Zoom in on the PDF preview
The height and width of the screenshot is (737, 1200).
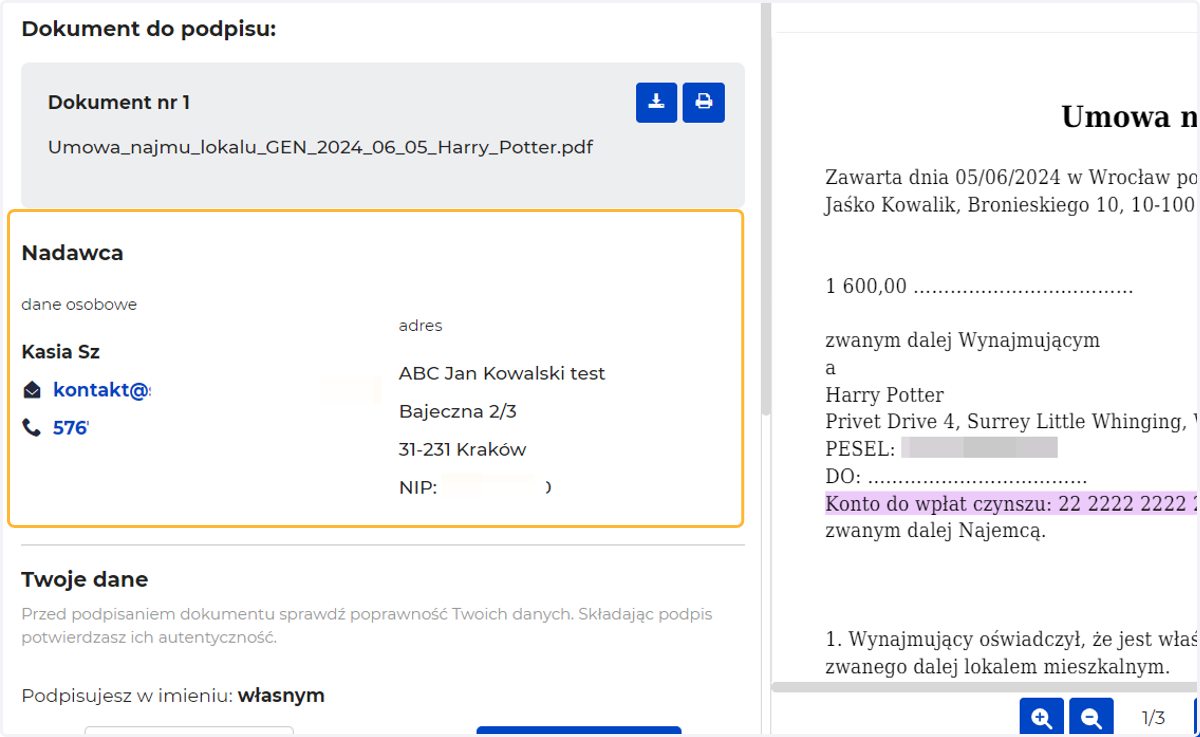(x=1041, y=718)
